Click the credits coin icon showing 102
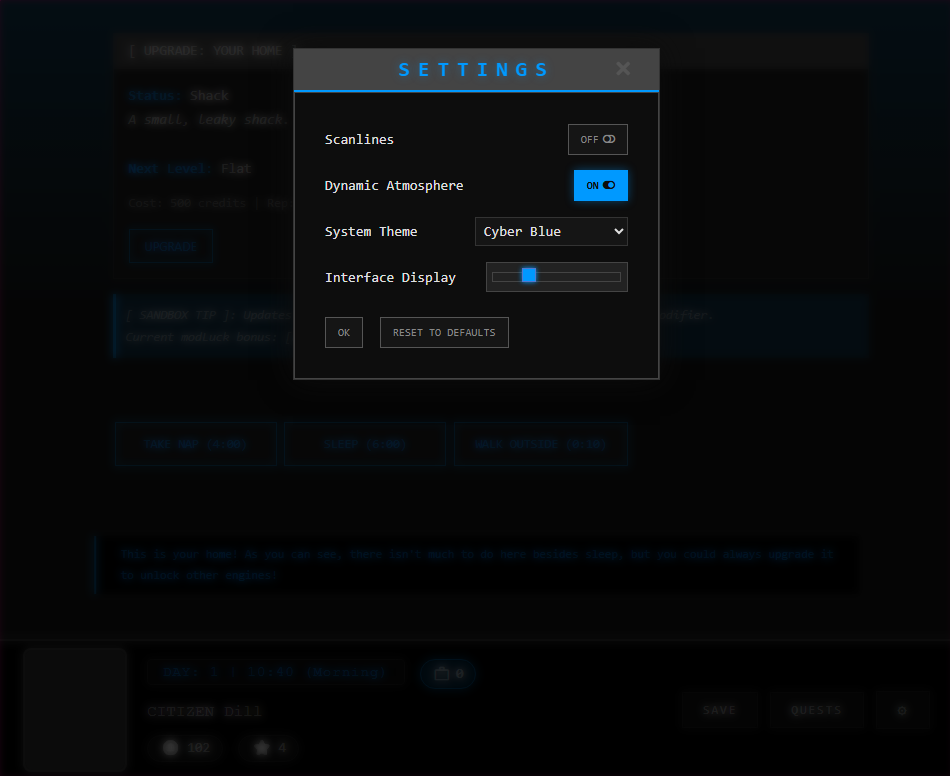 pos(170,748)
